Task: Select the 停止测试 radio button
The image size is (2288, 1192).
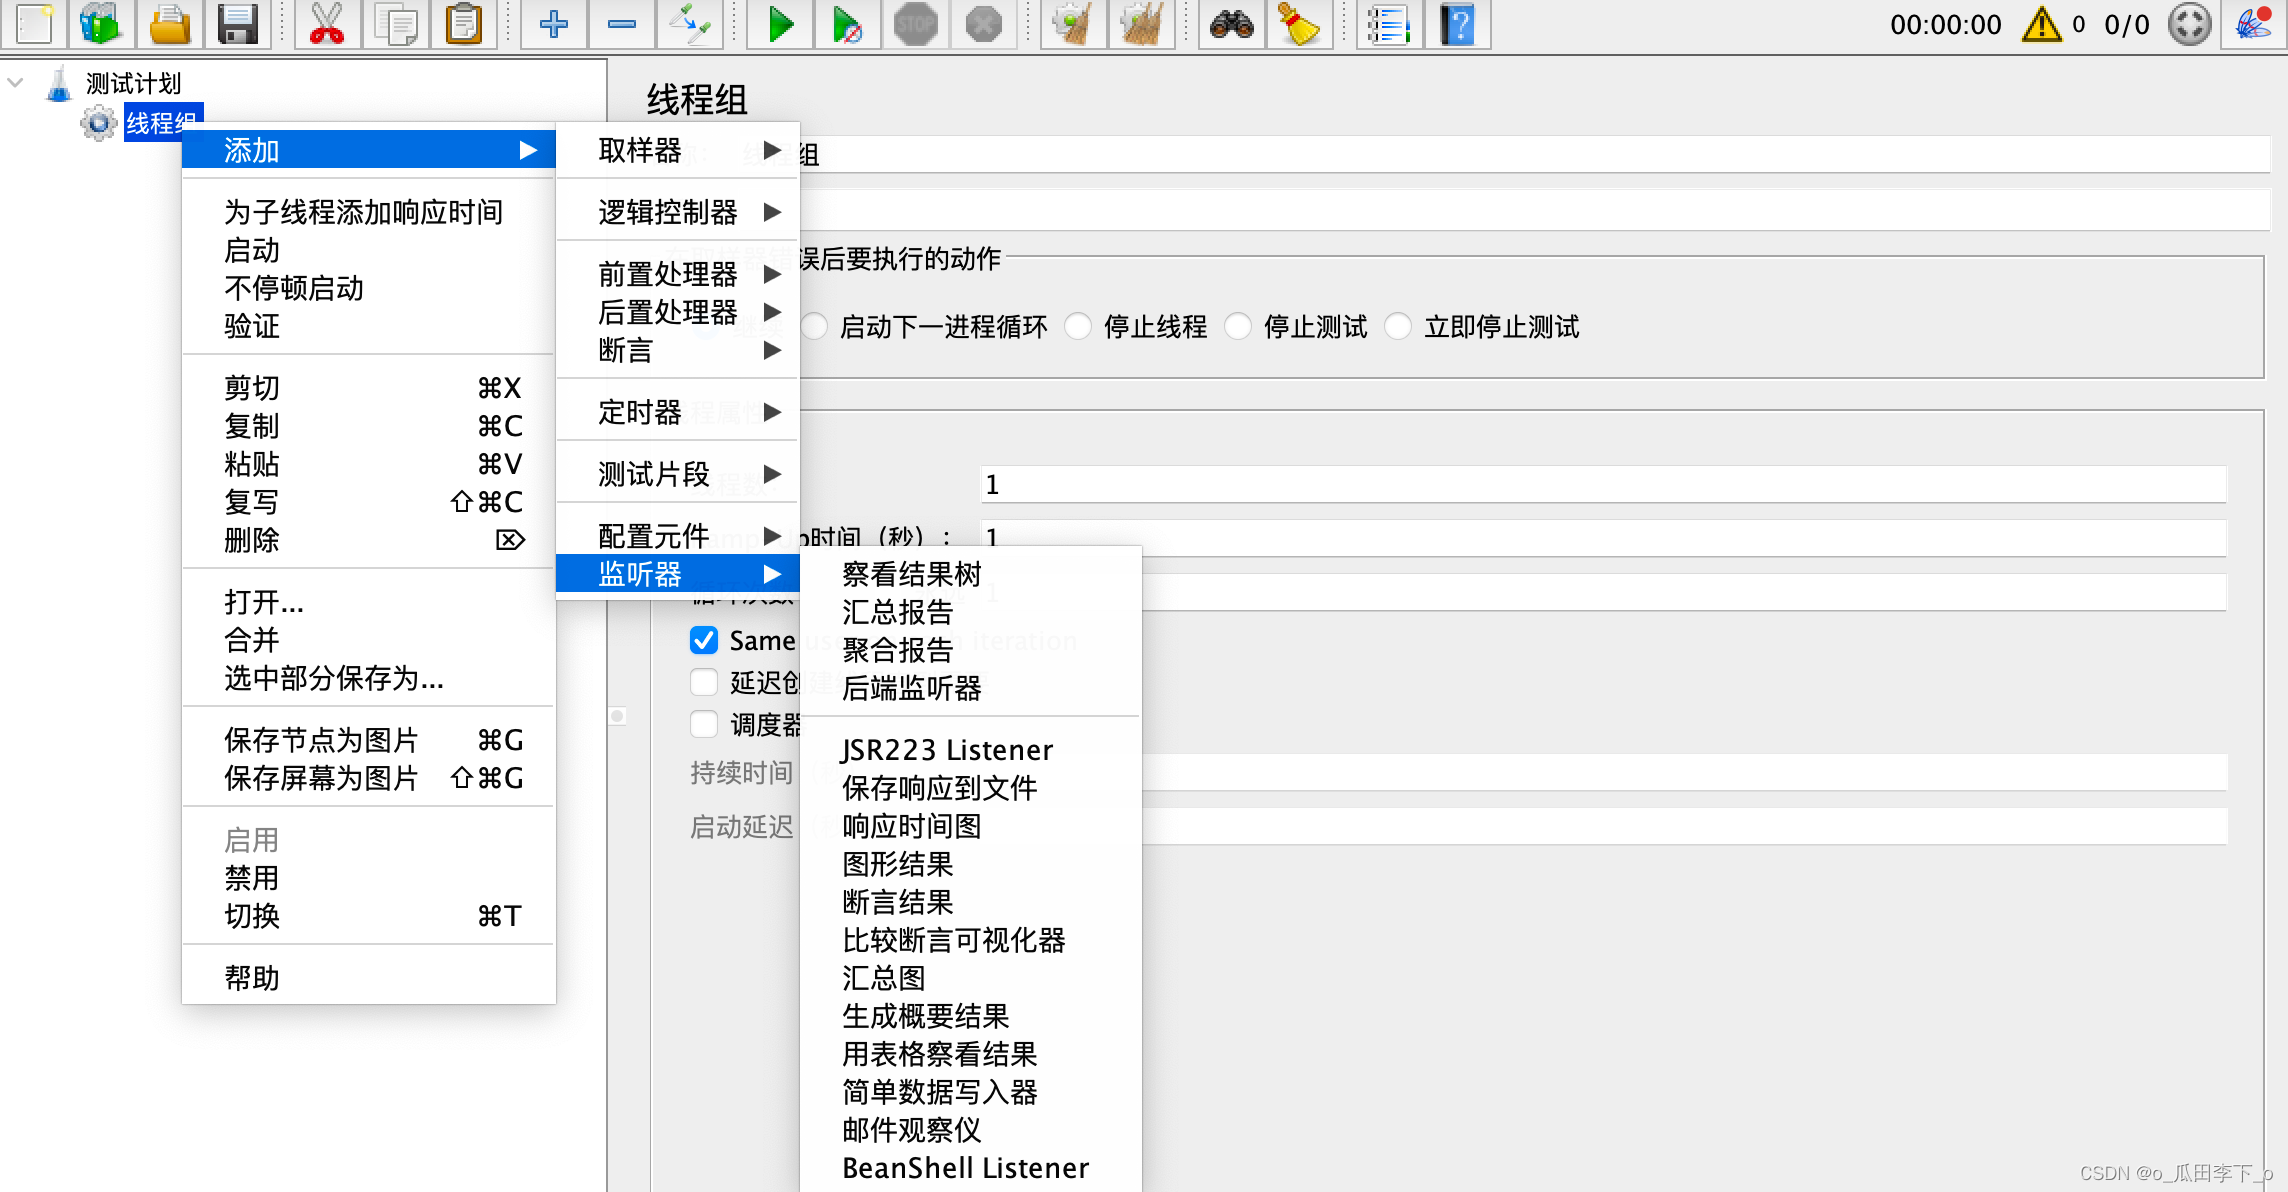Action: pos(1238,327)
